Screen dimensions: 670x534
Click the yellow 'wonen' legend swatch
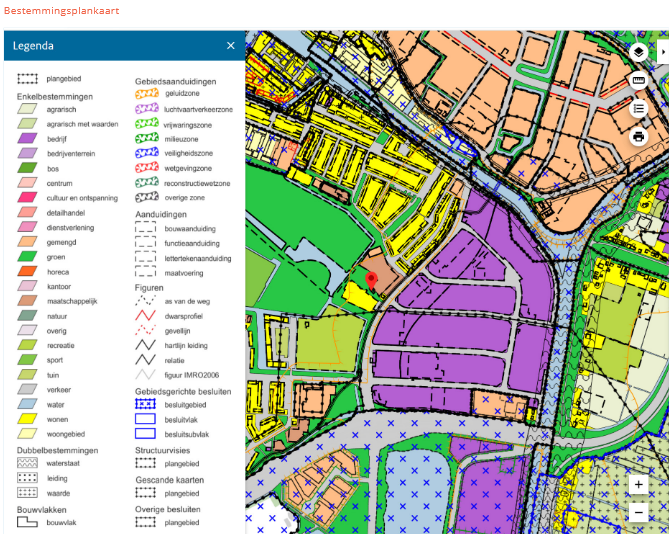coord(28,420)
